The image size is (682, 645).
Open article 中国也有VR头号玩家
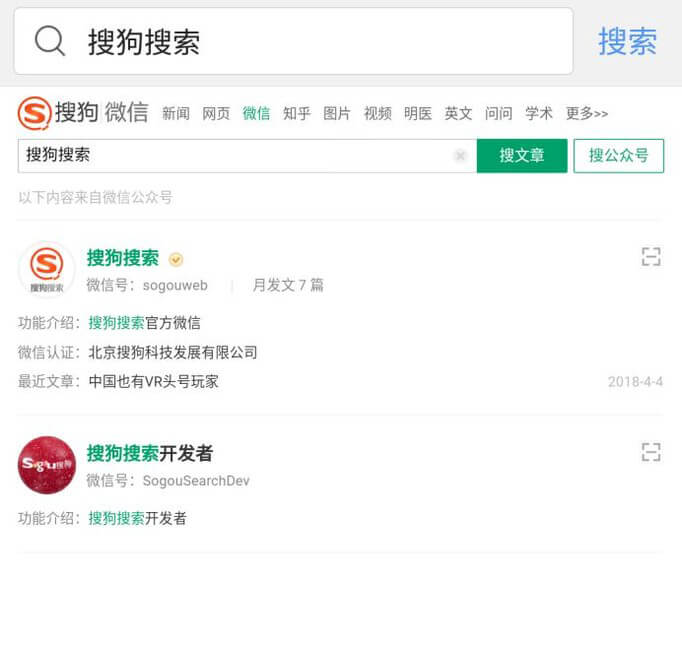pyautogui.click(x=154, y=381)
